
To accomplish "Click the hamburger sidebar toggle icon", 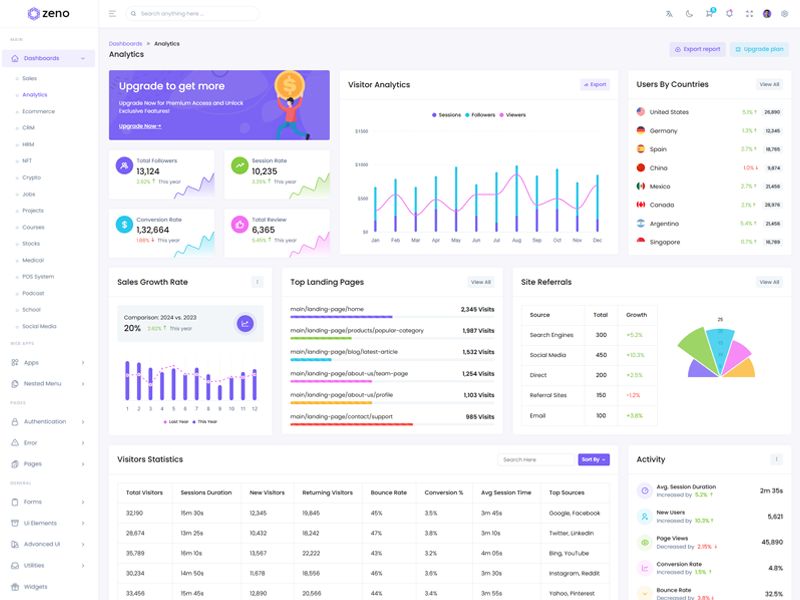I will (112, 14).
